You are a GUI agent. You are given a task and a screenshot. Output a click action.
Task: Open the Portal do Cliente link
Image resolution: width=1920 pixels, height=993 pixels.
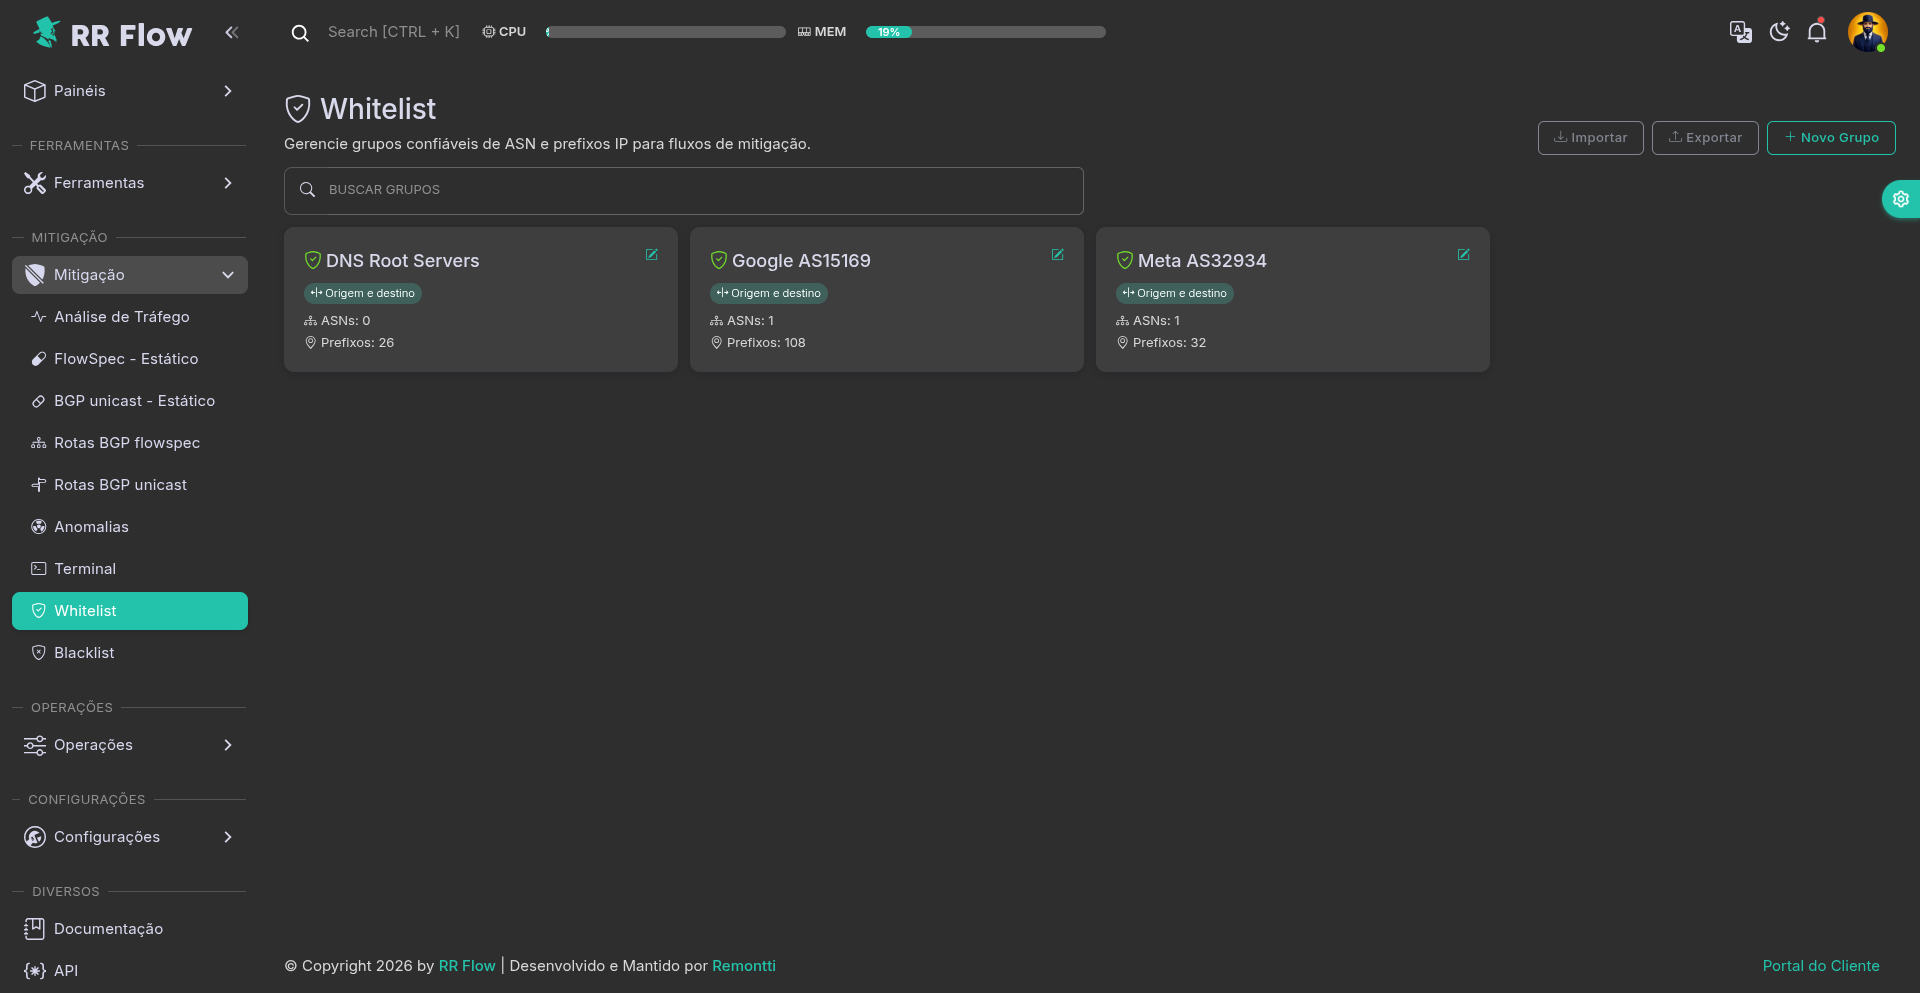(1820, 966)
